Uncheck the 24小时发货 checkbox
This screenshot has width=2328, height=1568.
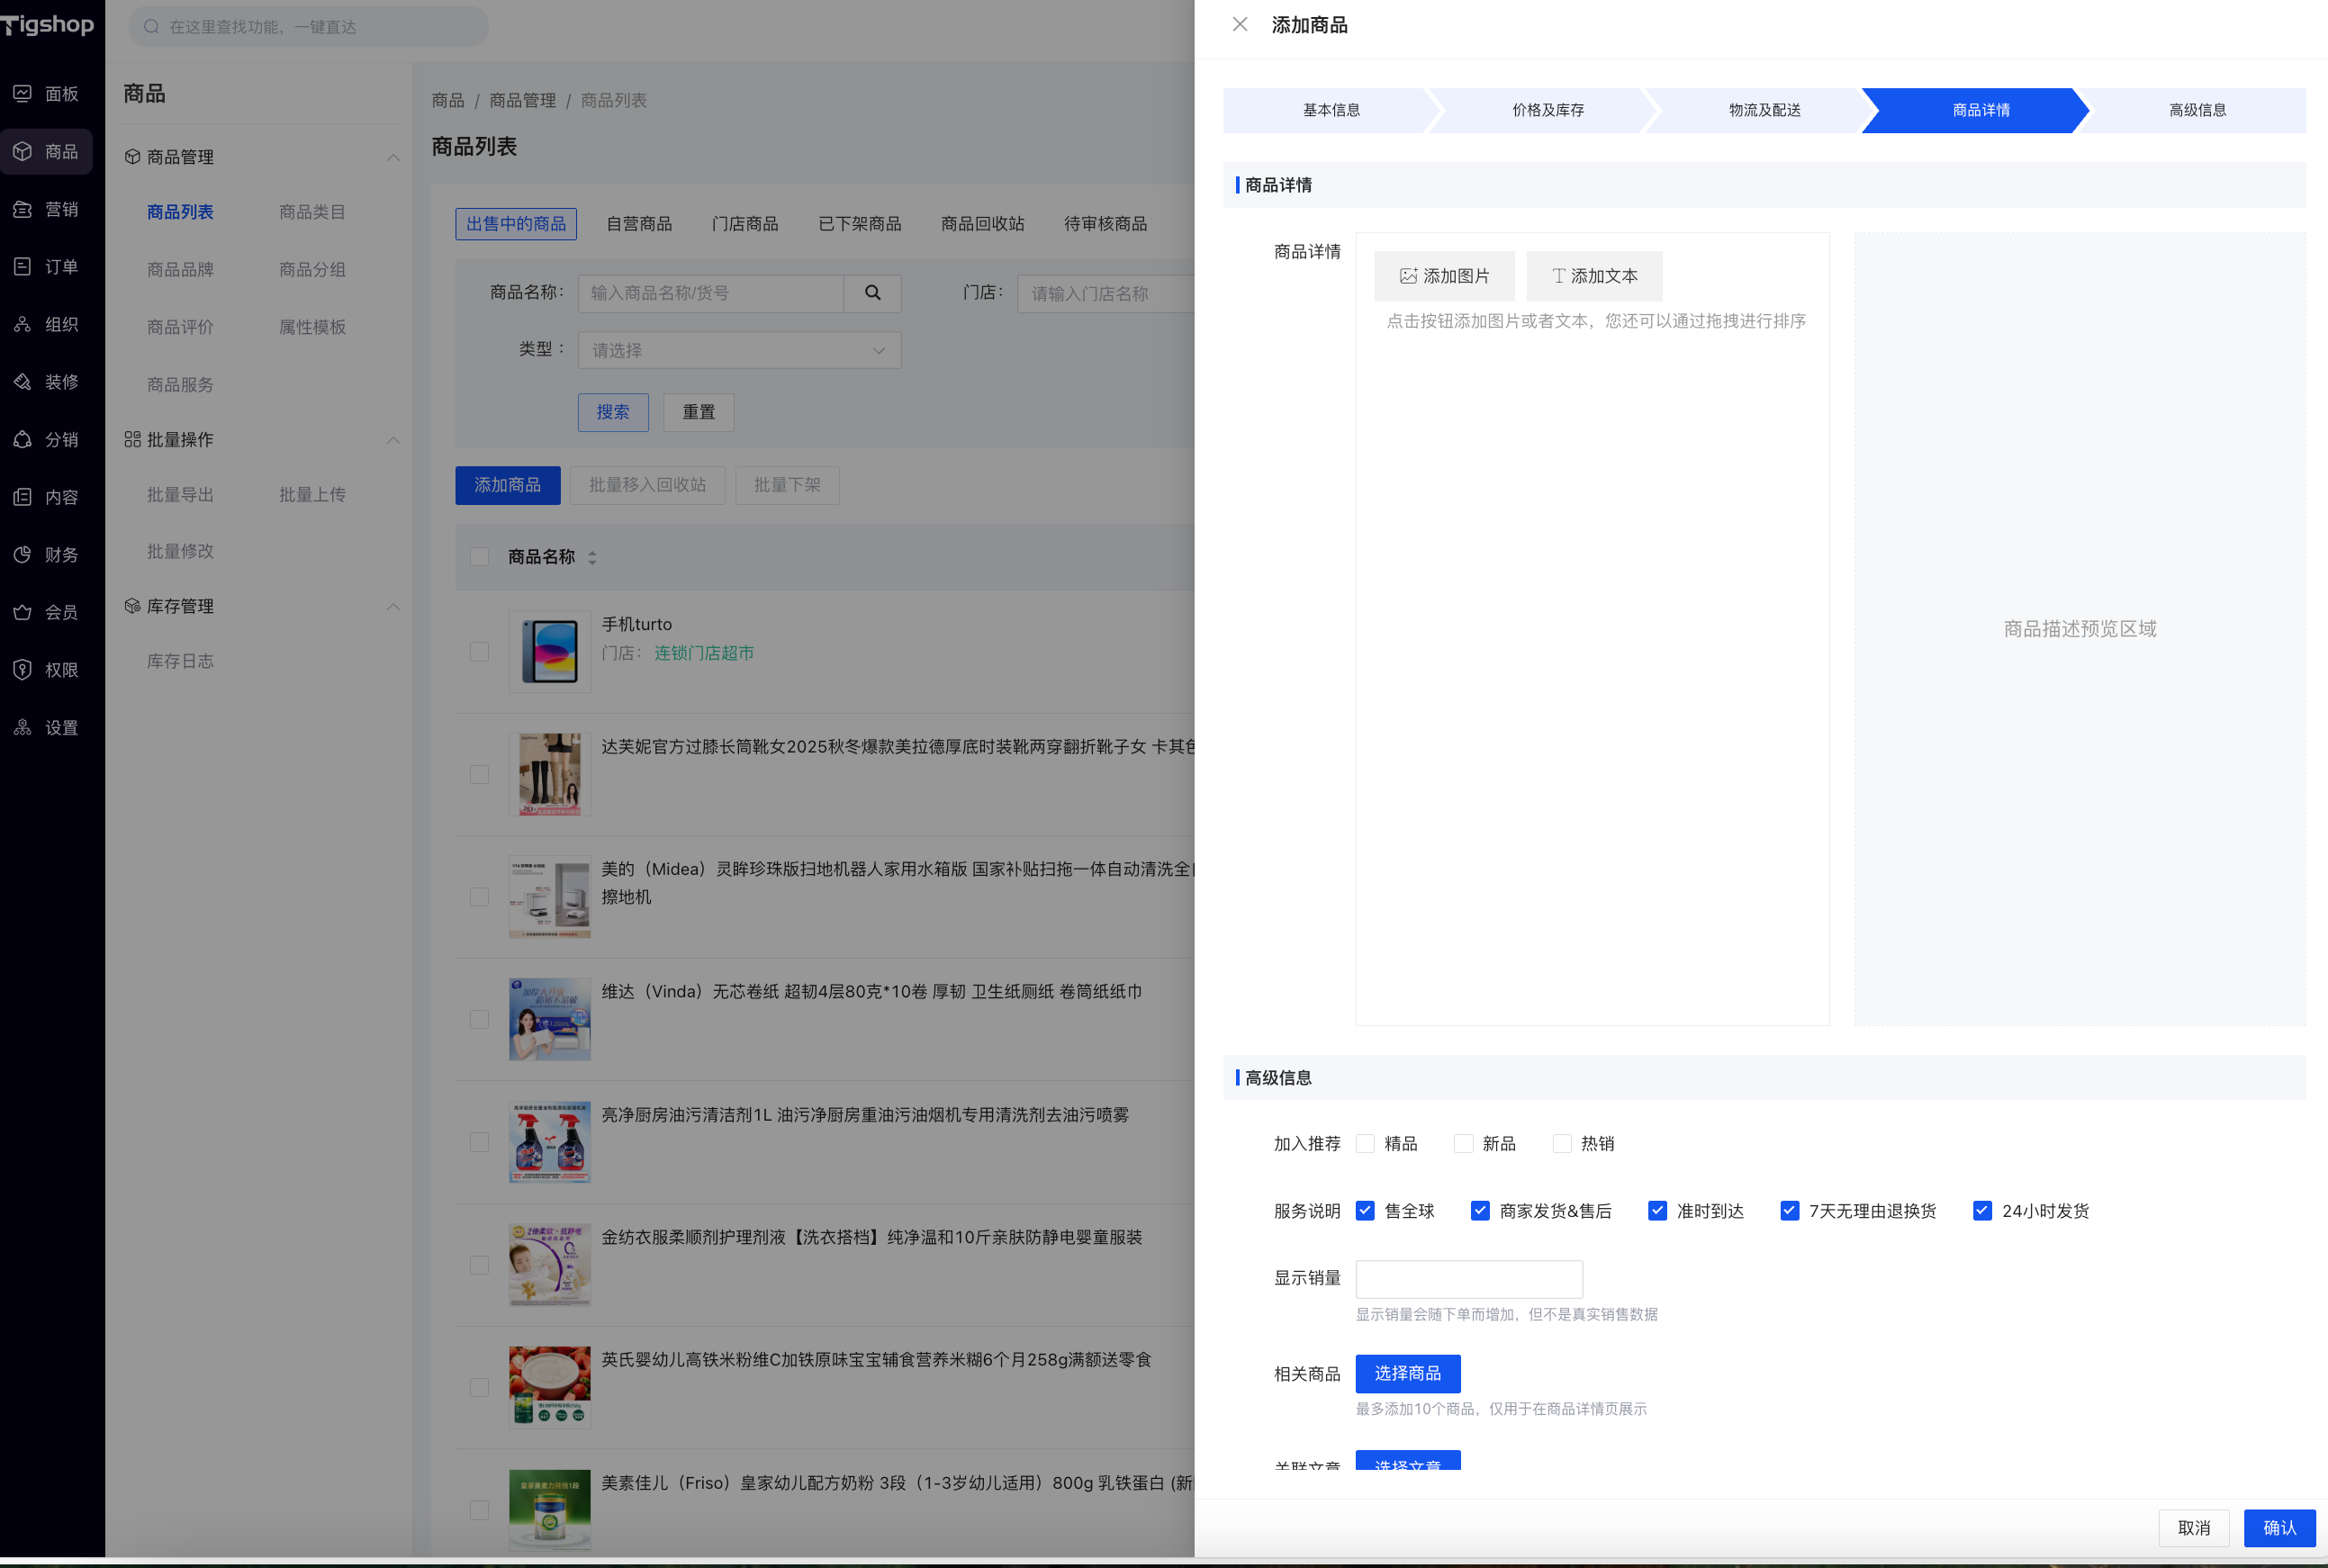click(x=1982, y=1210)
